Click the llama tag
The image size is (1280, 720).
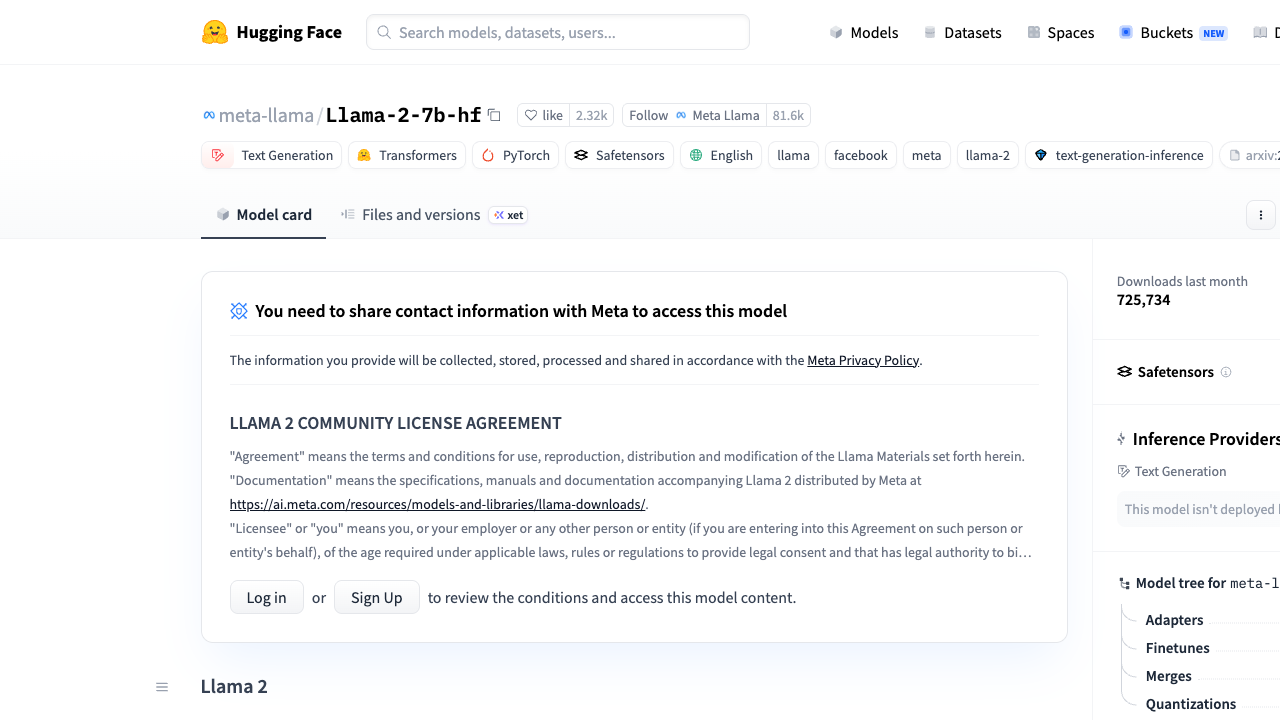[793, 155]
